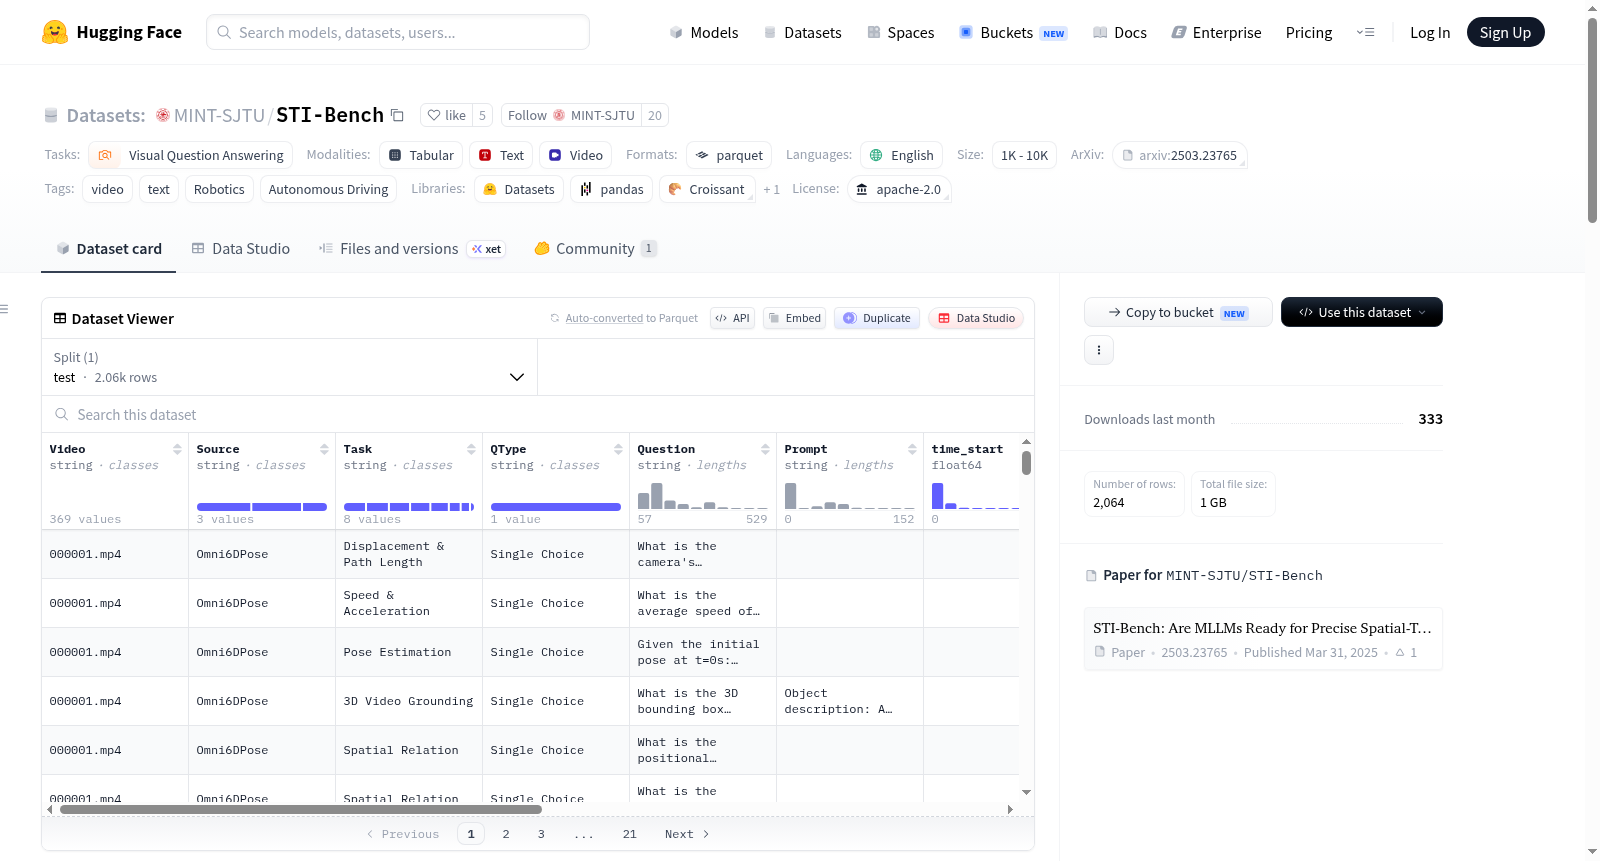1600x861 pixels.
Task: Jump to page 21 of the table
Action: [629, 834]
